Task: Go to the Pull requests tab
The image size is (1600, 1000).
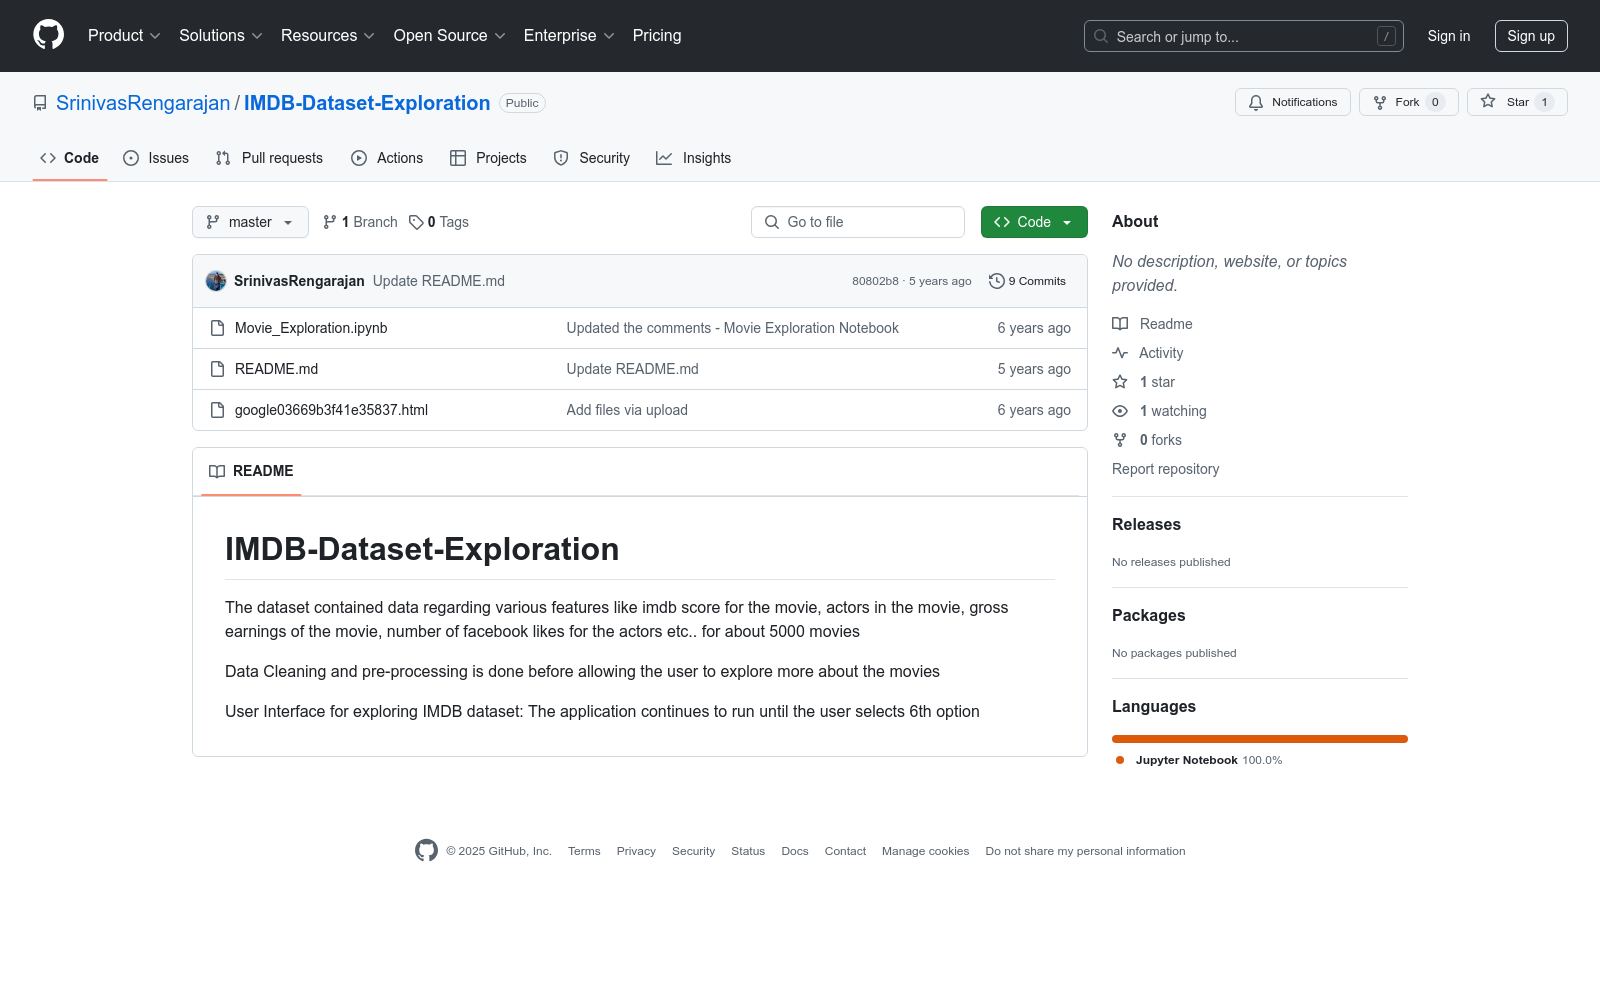Action: pyautogui.click(x=269, y=158)
